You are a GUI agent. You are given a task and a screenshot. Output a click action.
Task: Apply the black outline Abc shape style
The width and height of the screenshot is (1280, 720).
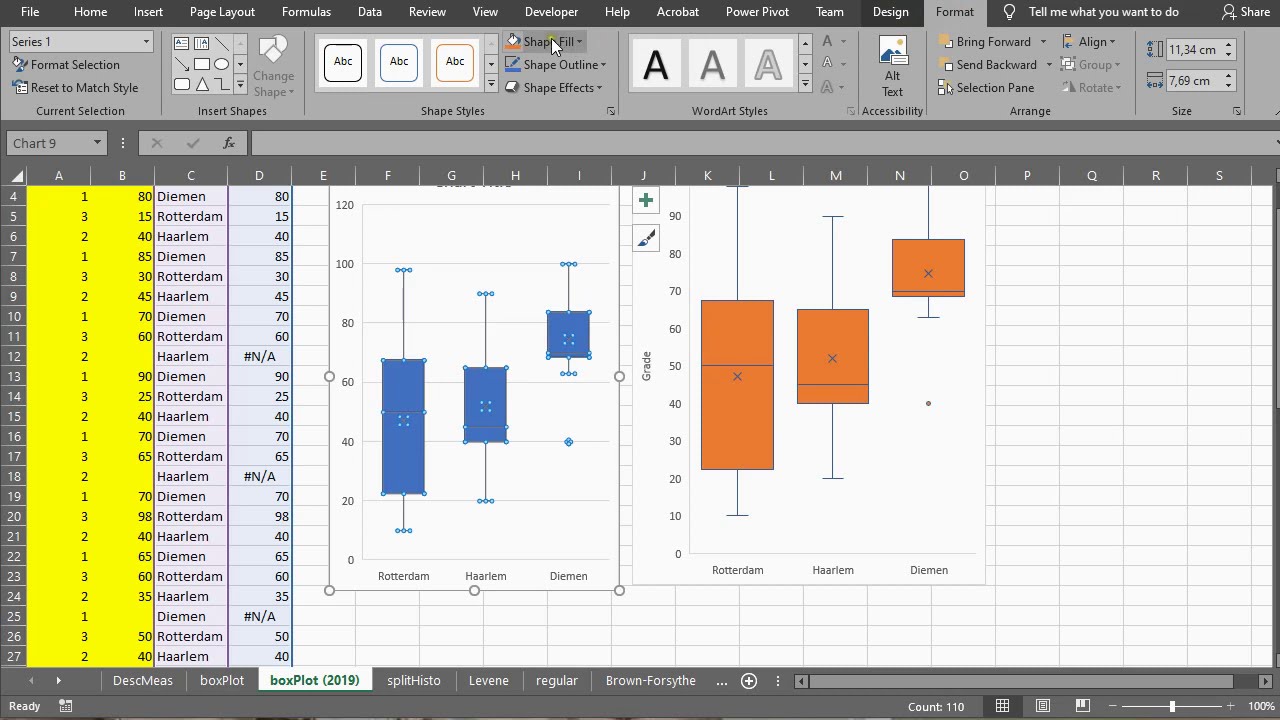tap(343, 62)
